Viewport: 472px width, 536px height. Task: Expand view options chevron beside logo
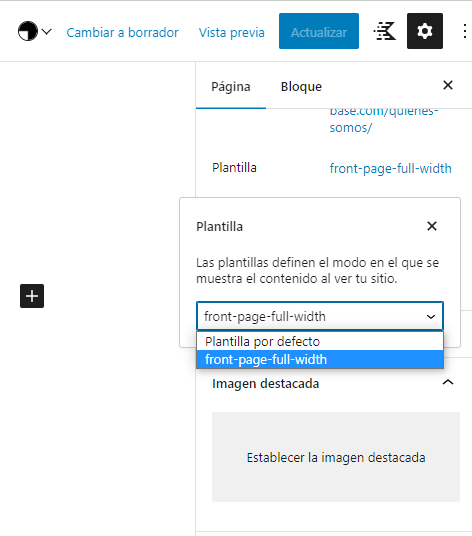point(47,31)
